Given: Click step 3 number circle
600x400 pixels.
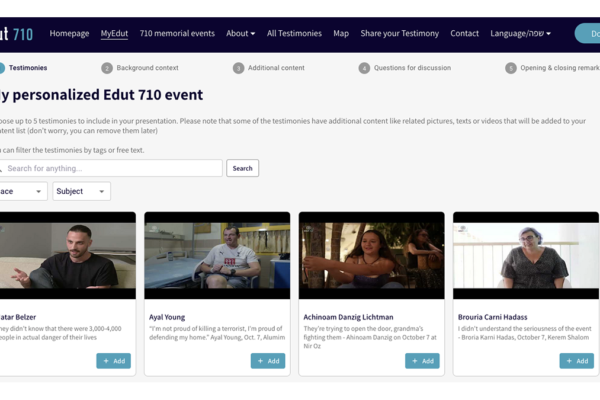Looking at the screenshot, I should point(238,68).
